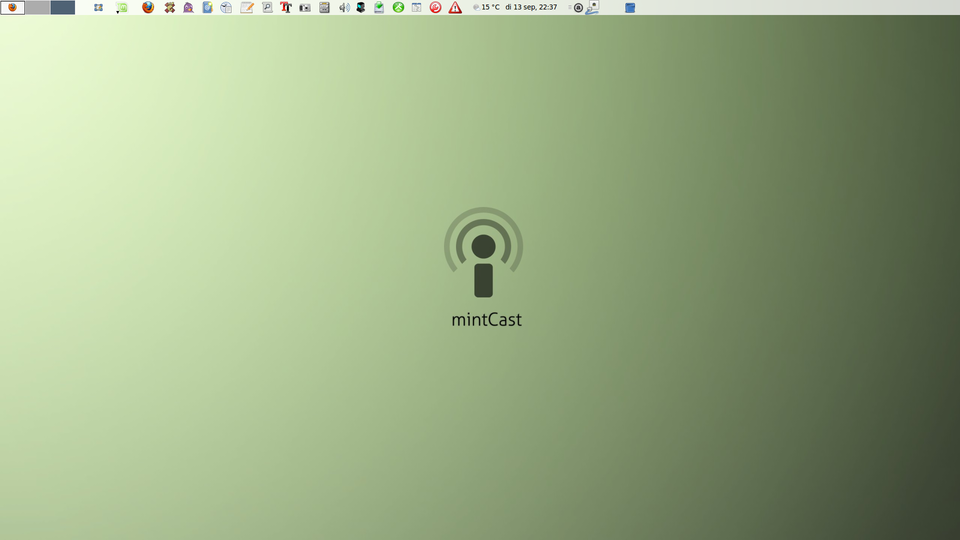Open the clock-and-document panel icon
The width and height of the screenshot is (960, 540).
coord(226,7)
